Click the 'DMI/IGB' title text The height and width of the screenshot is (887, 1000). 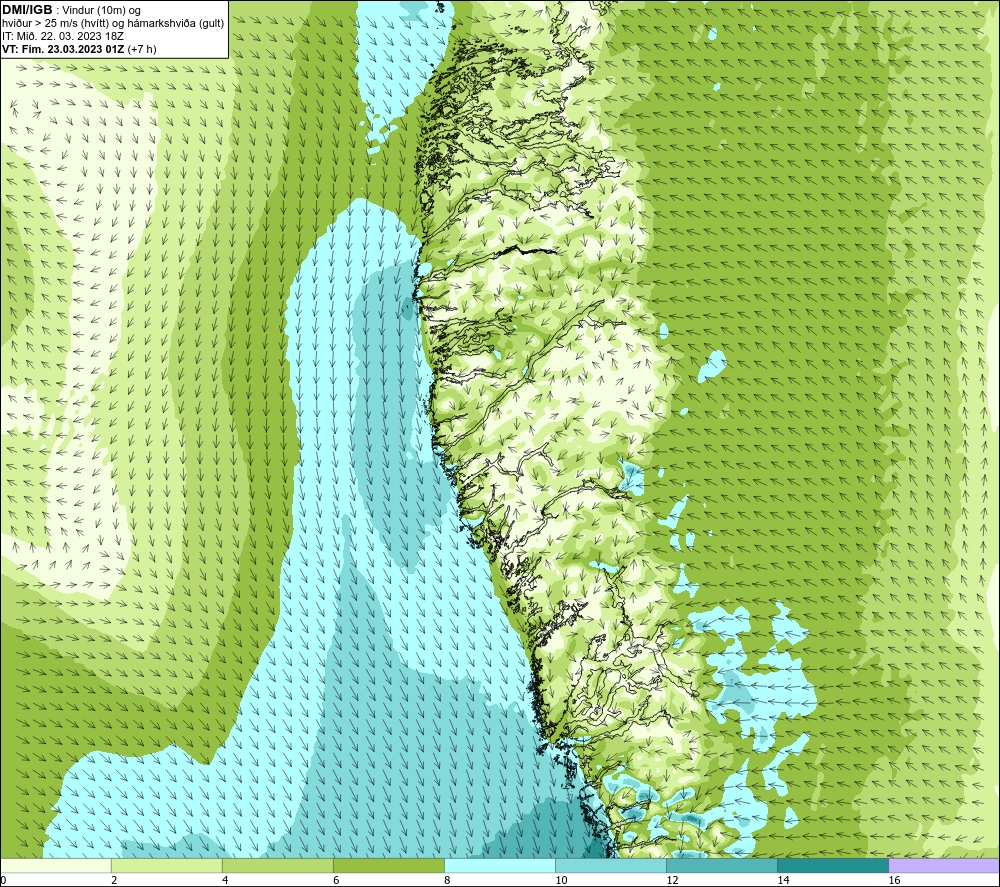(x=27, y=10)
